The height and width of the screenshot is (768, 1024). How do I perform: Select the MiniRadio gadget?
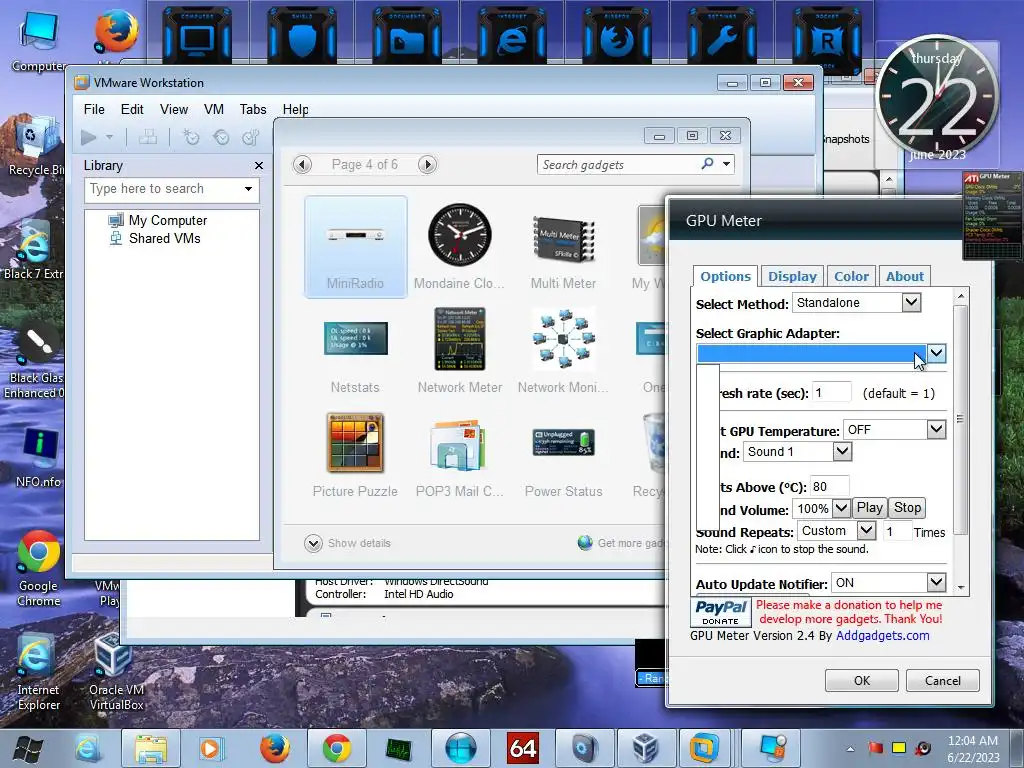click(x=355, y=247)
